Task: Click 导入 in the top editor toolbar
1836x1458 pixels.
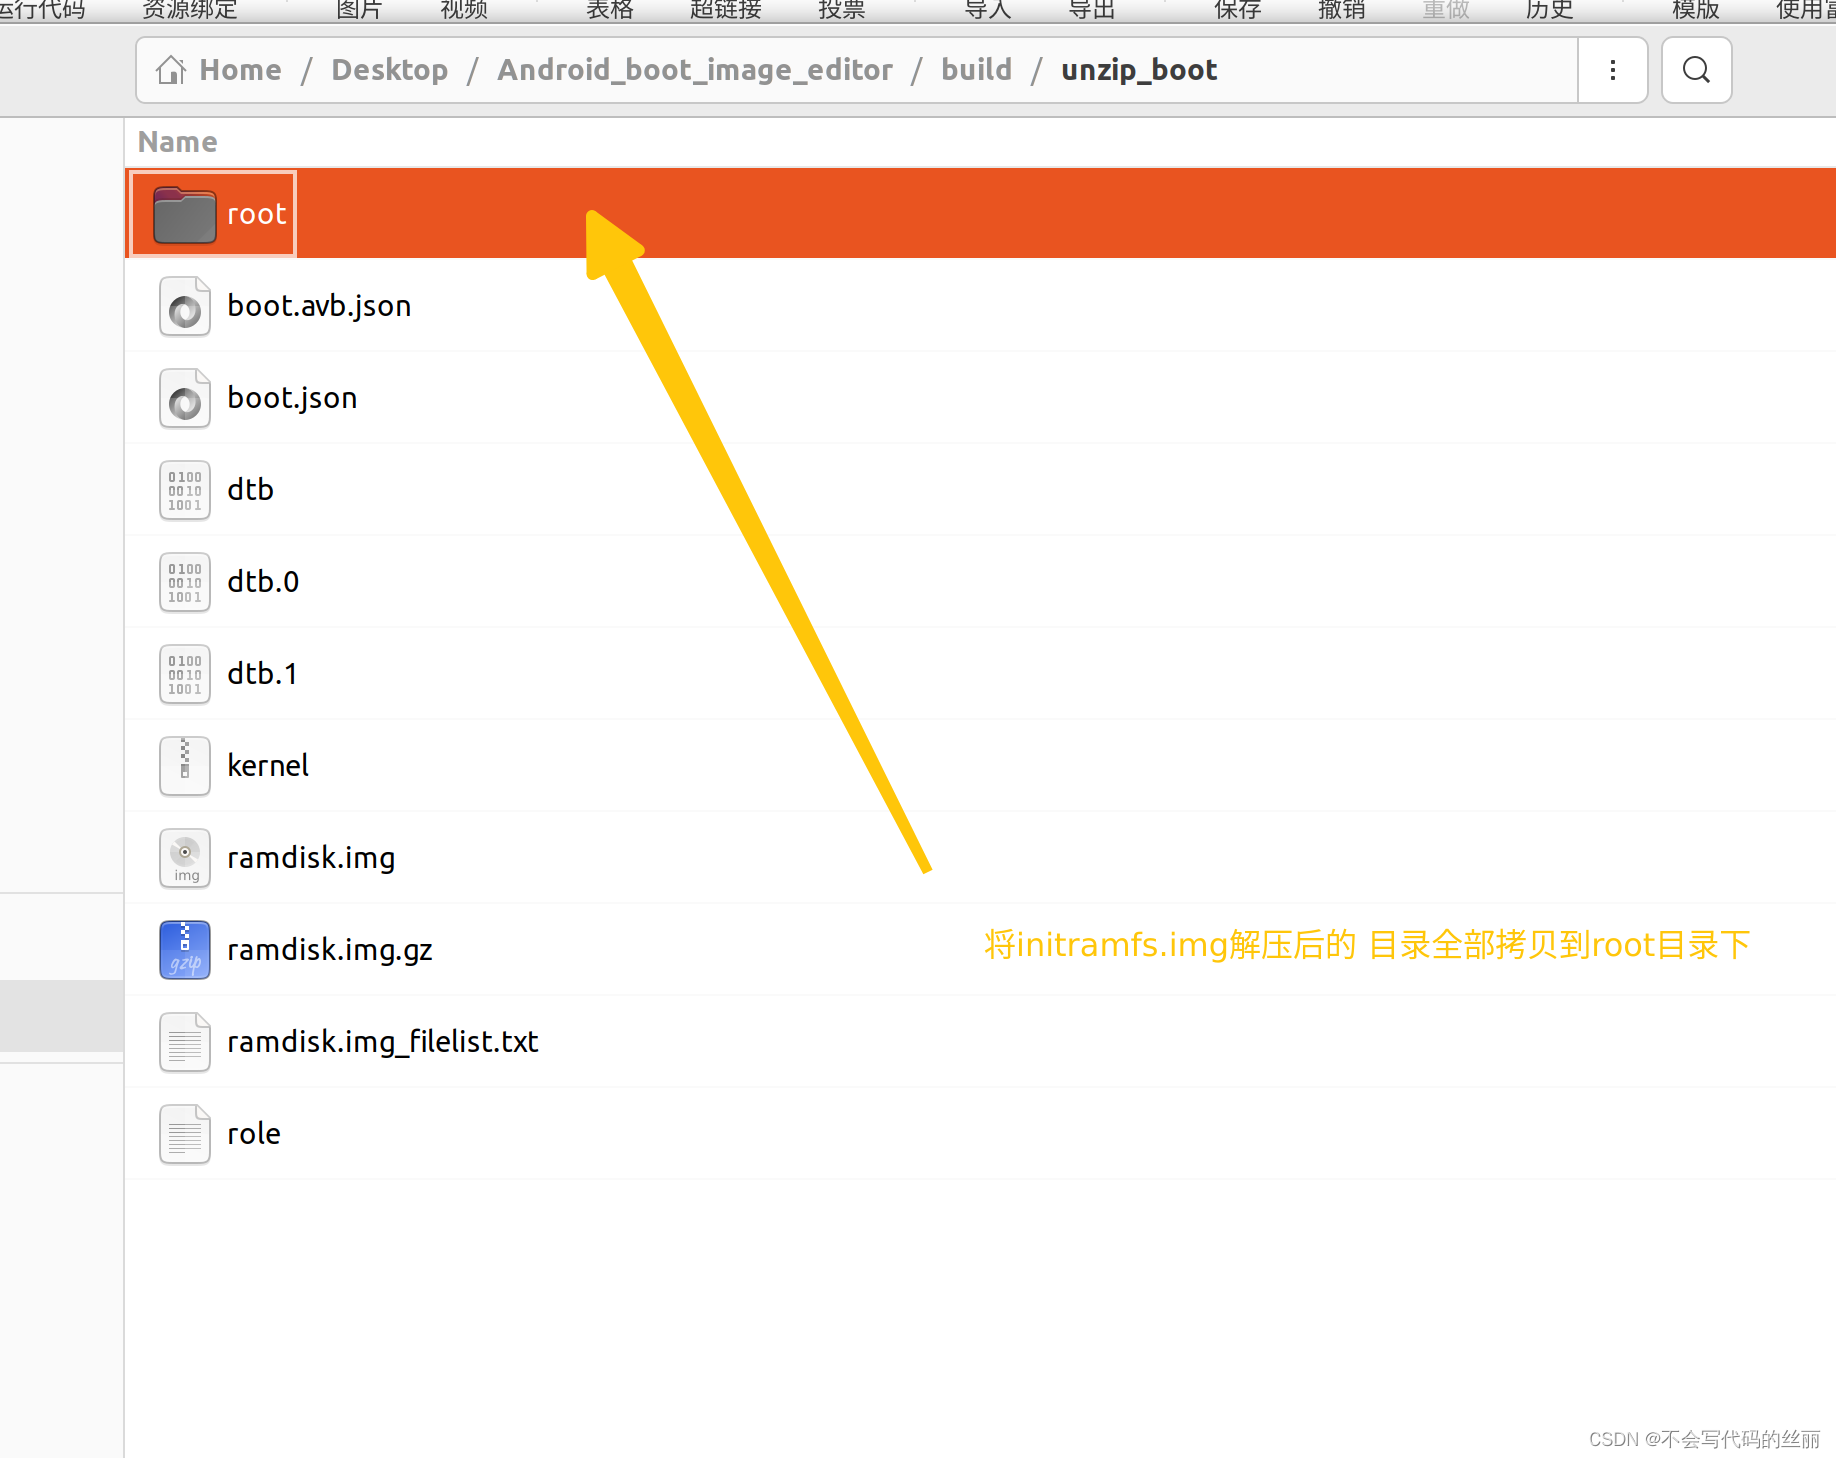Action: click(988, 10)
